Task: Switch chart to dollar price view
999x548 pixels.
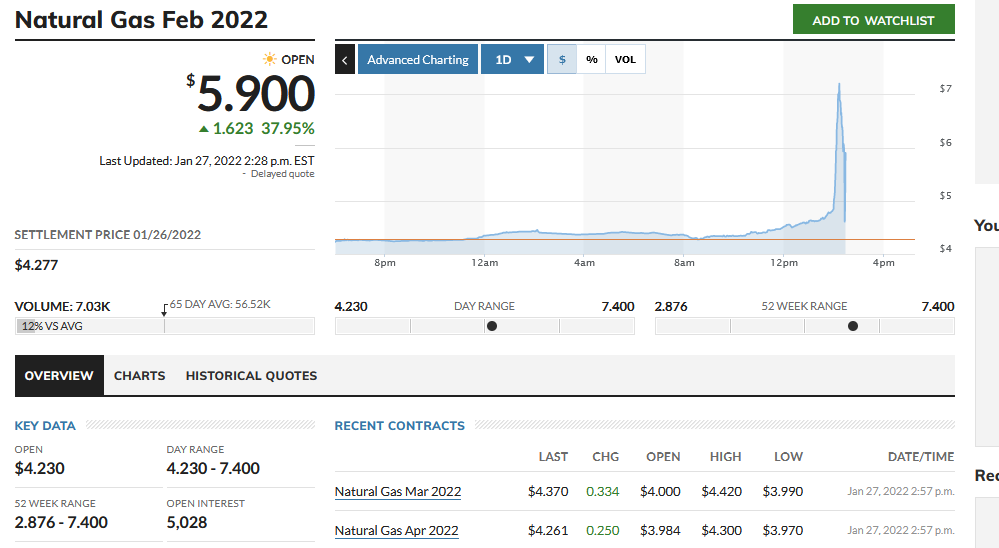Action: tap(562, 59)
